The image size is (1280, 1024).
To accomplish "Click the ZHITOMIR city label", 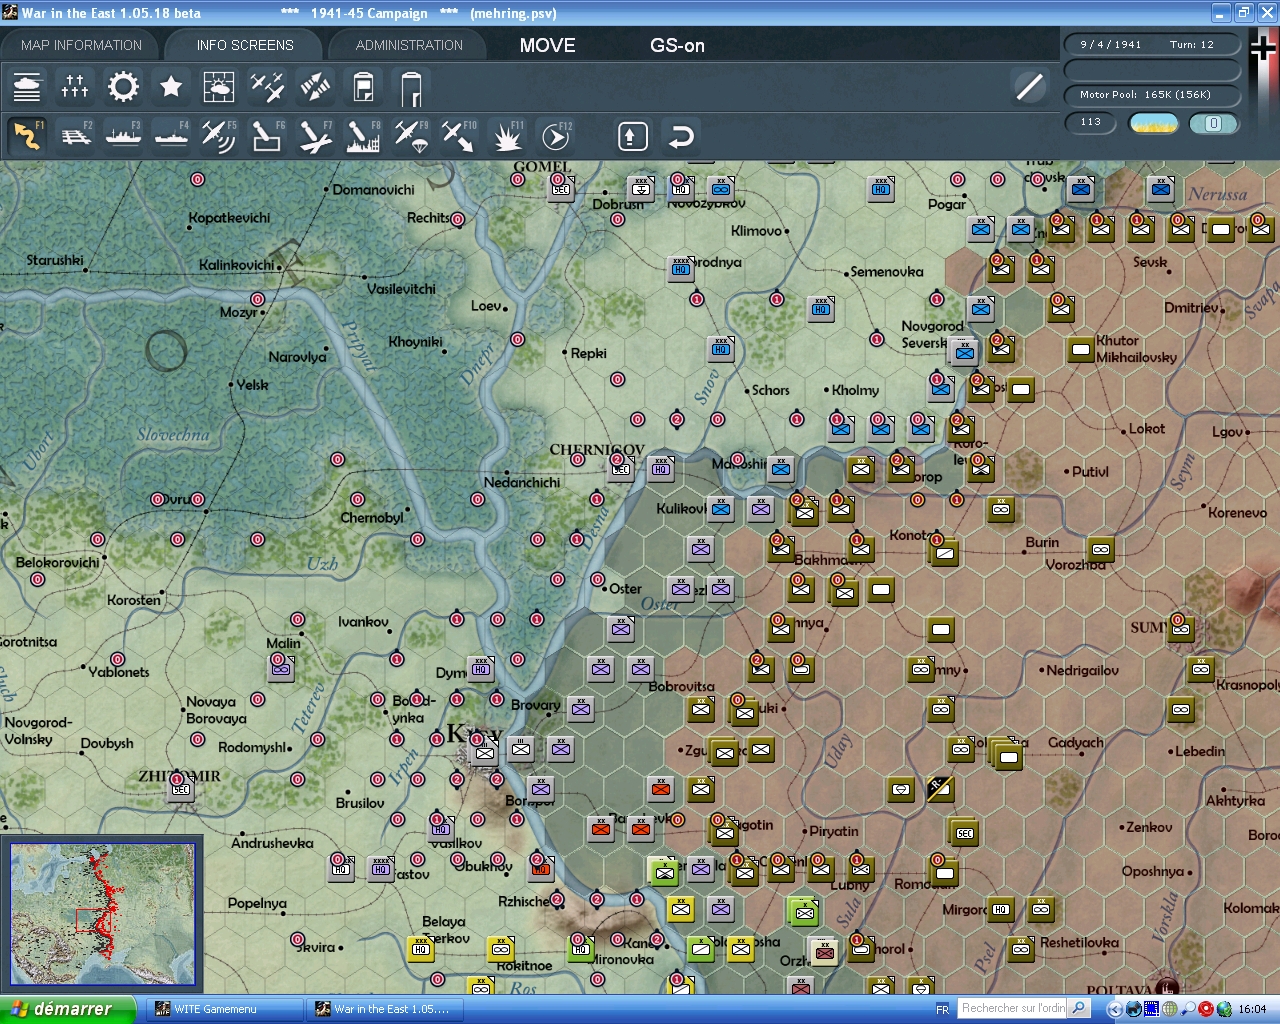I will (179, 775).
